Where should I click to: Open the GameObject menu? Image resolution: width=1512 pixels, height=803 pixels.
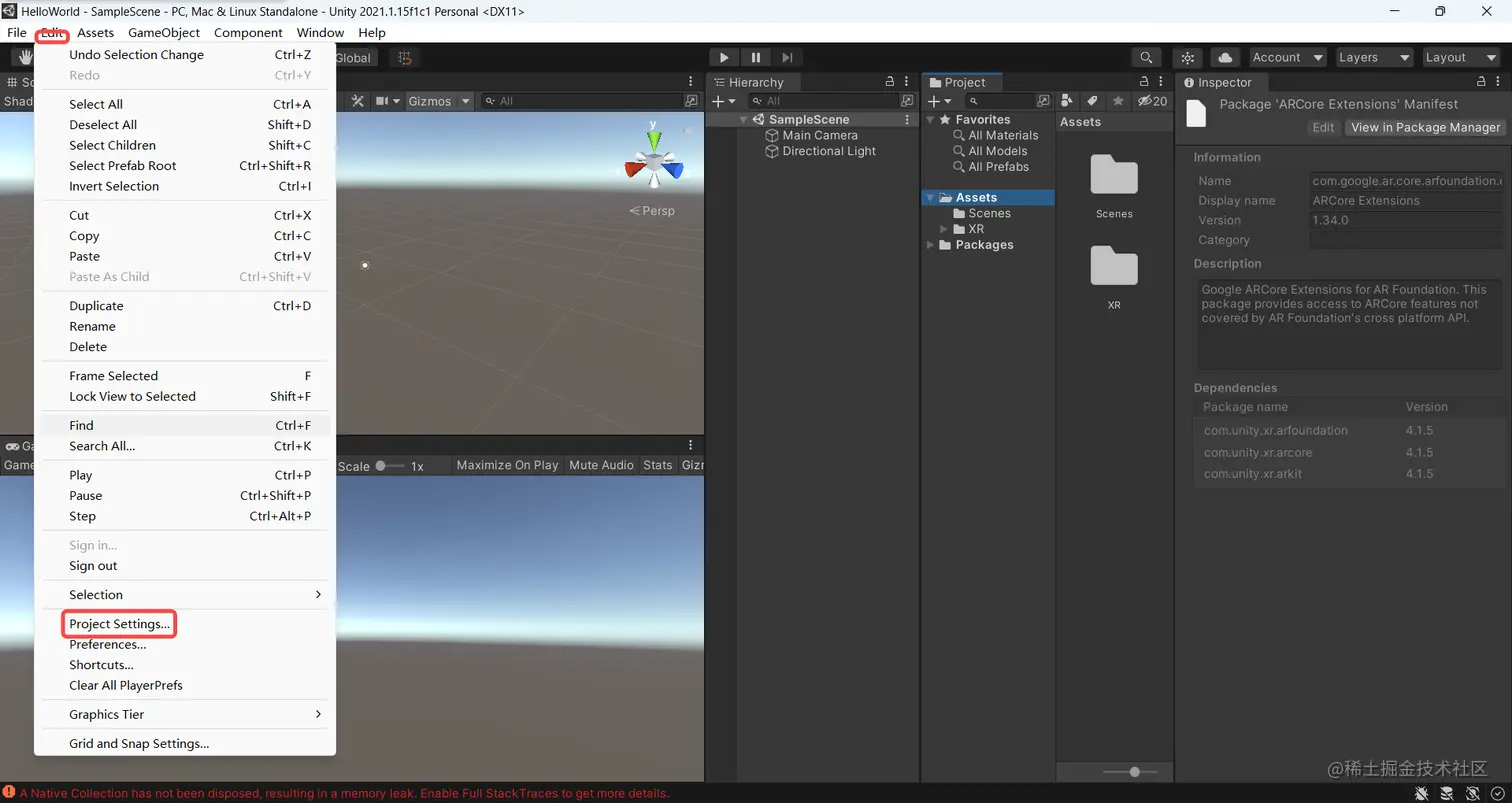click(x=164, y=33)
